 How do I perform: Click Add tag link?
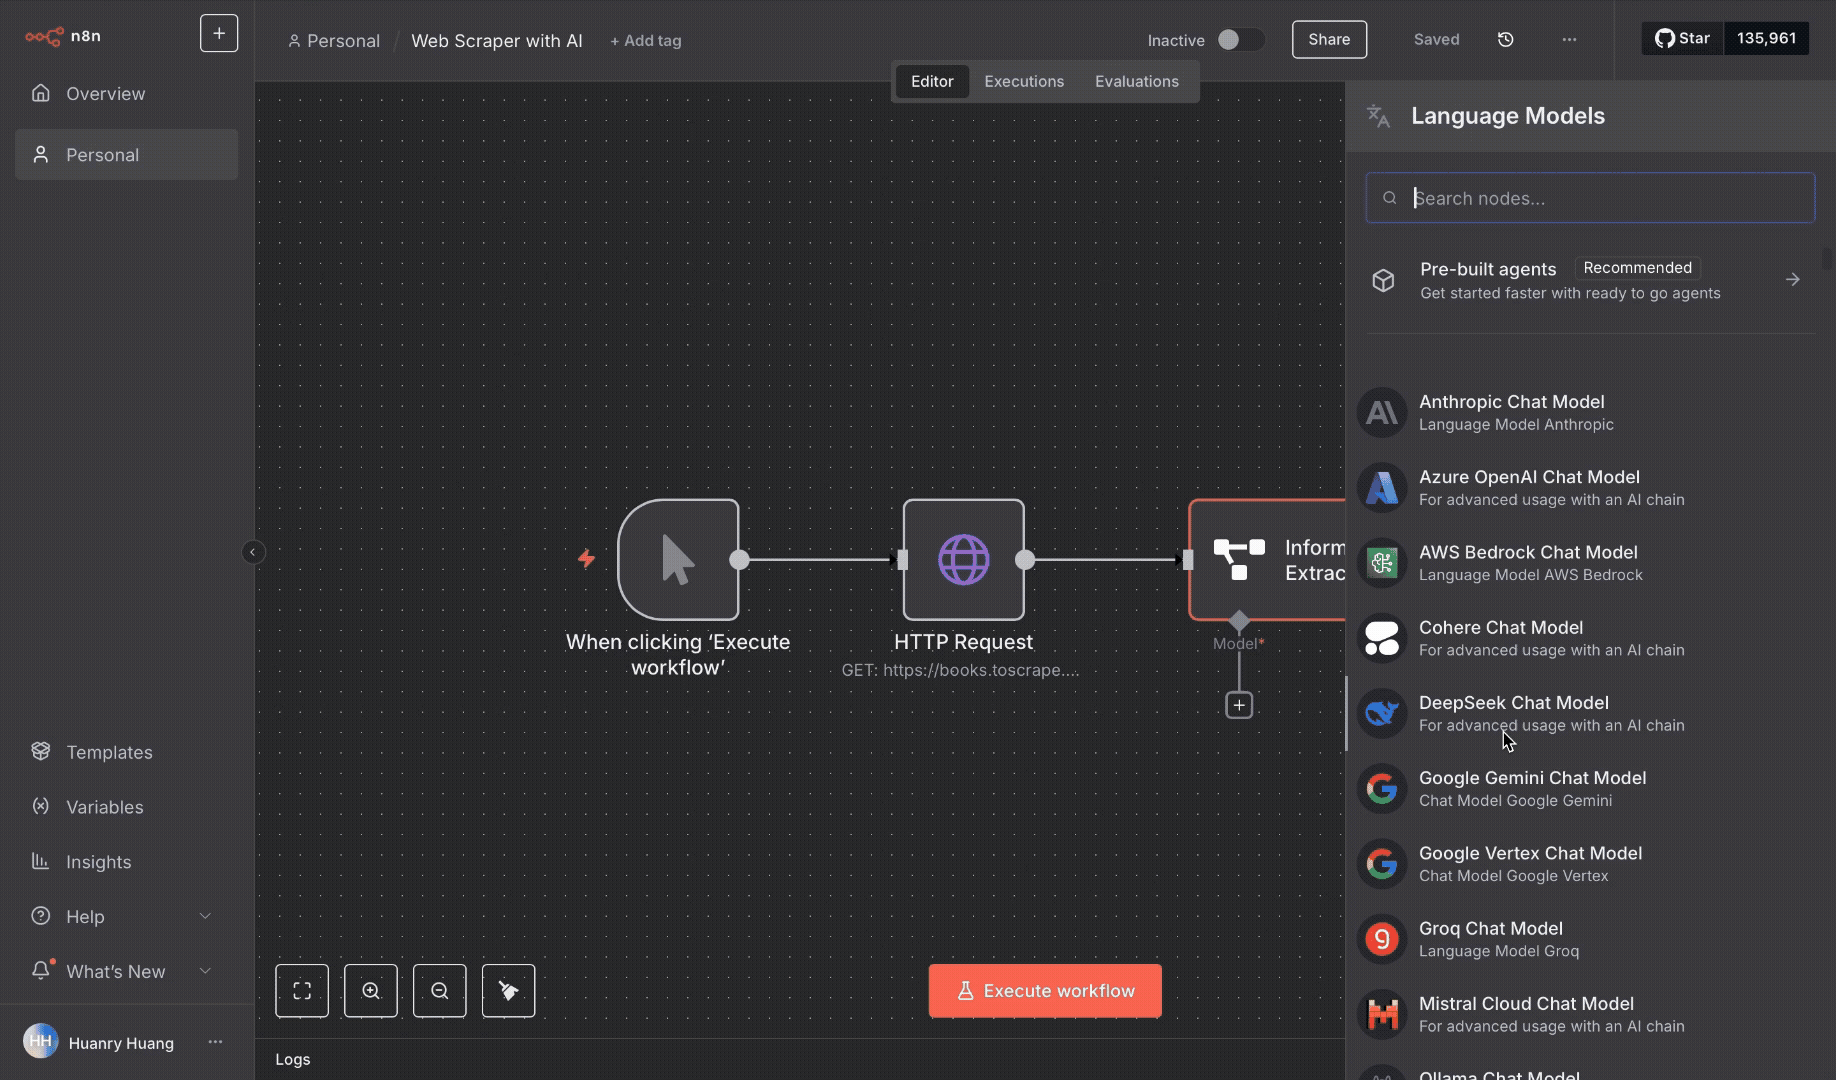pyautogui.click(x=646, y=41)
